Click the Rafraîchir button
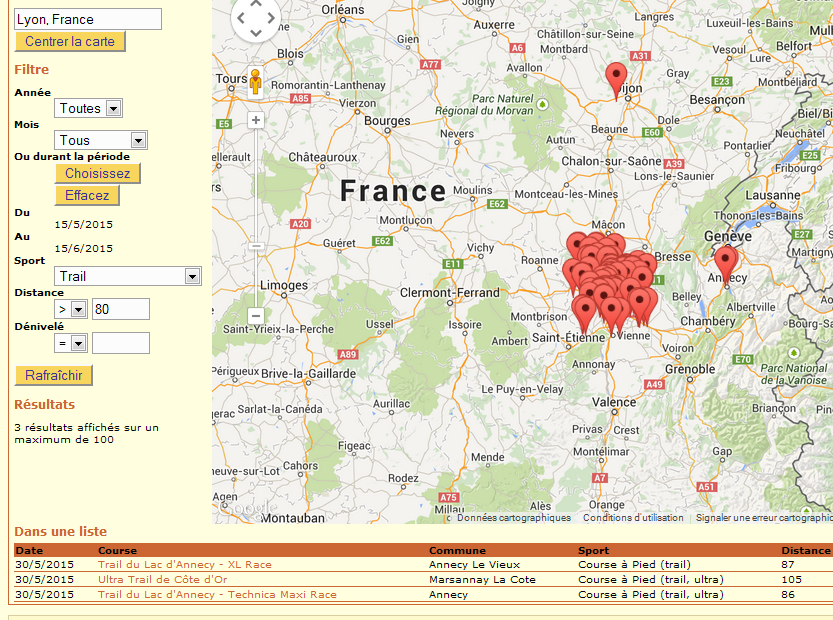 click(x=54, y=376)
